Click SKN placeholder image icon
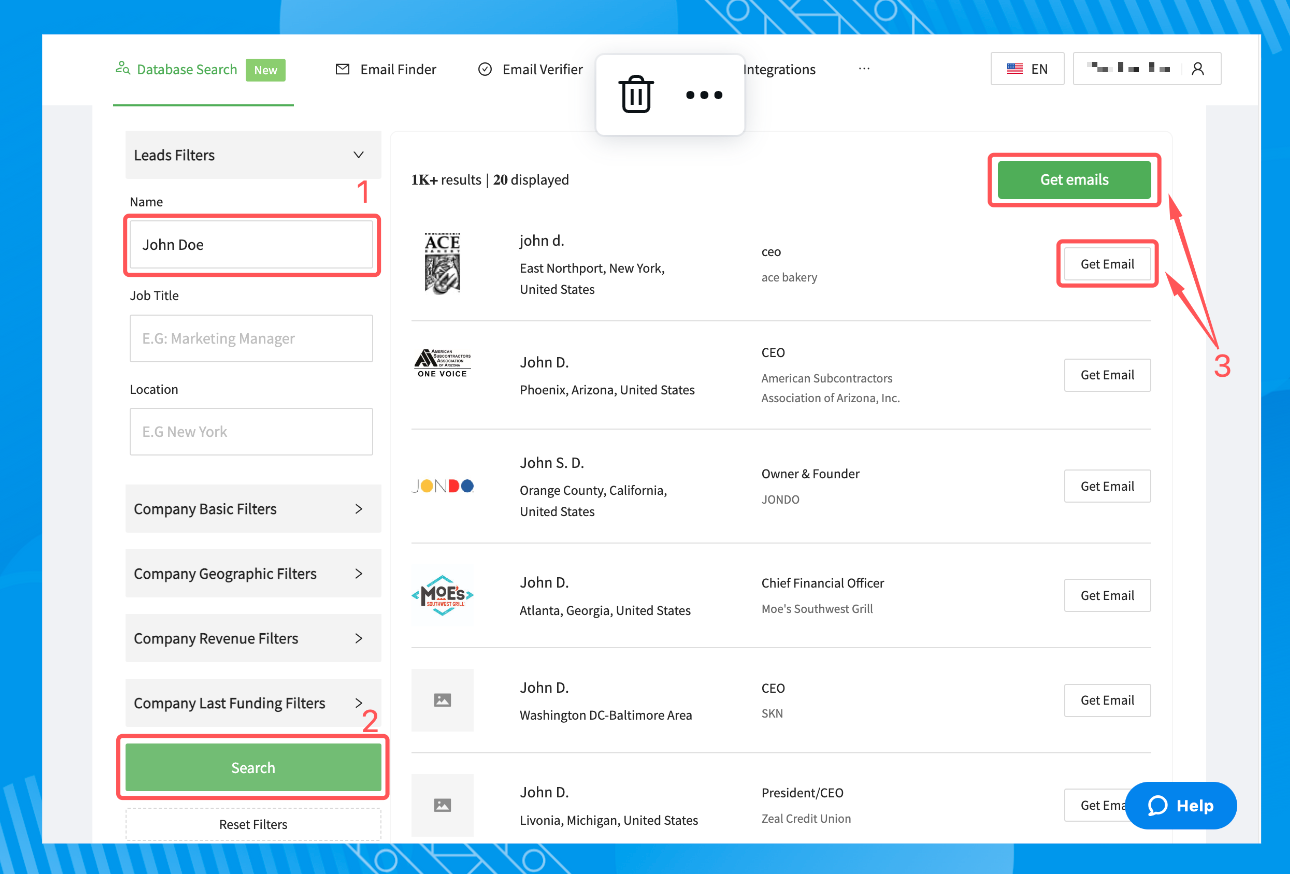This screenshot has width=1290, height=874. click(442, 700)
